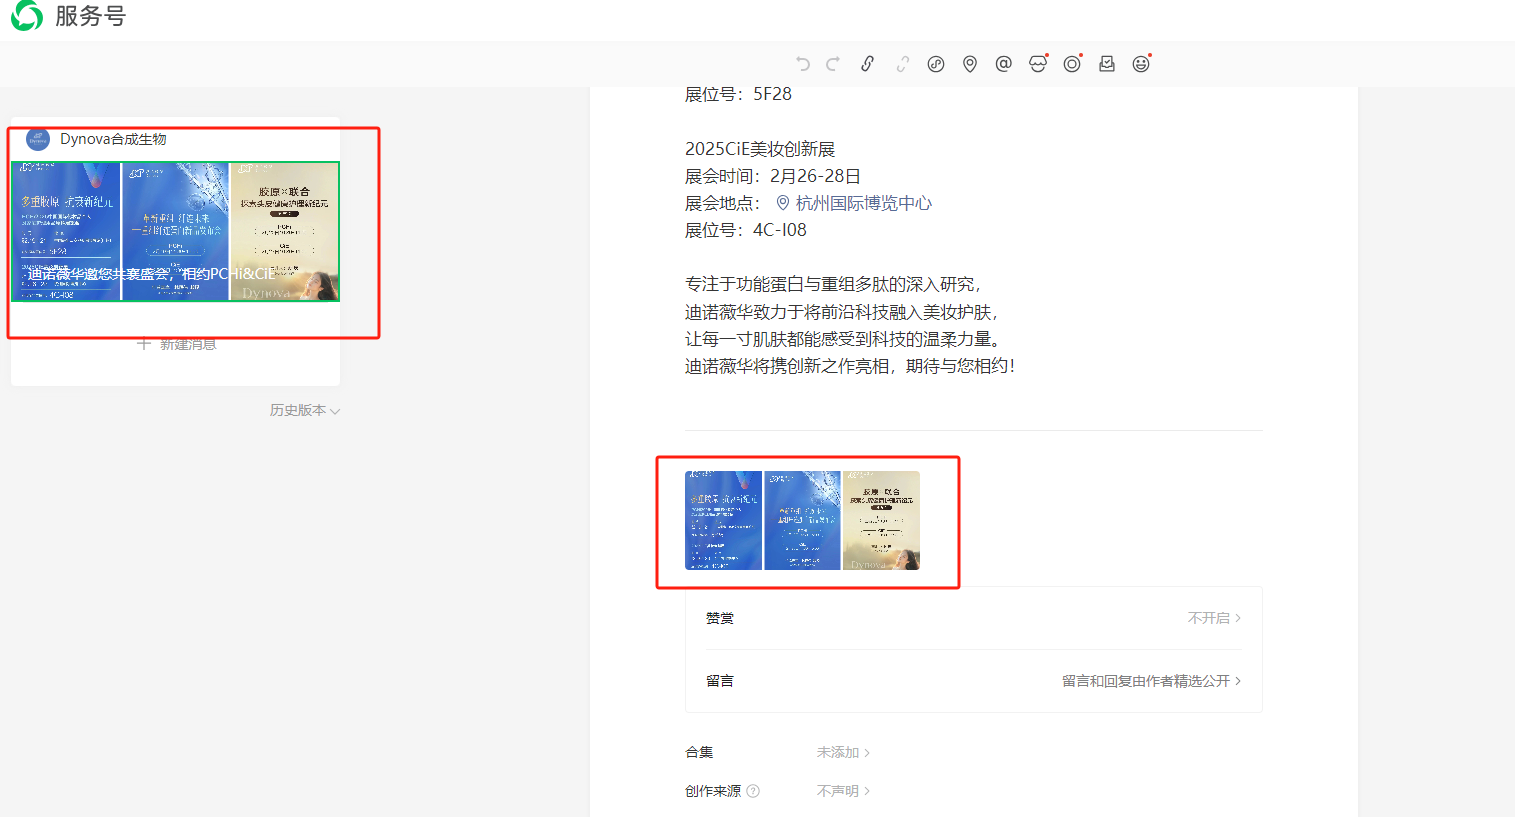Click the @ mention icon
The width and height of the screenshot is (1515, 817).
click(x=1004, y=64)
